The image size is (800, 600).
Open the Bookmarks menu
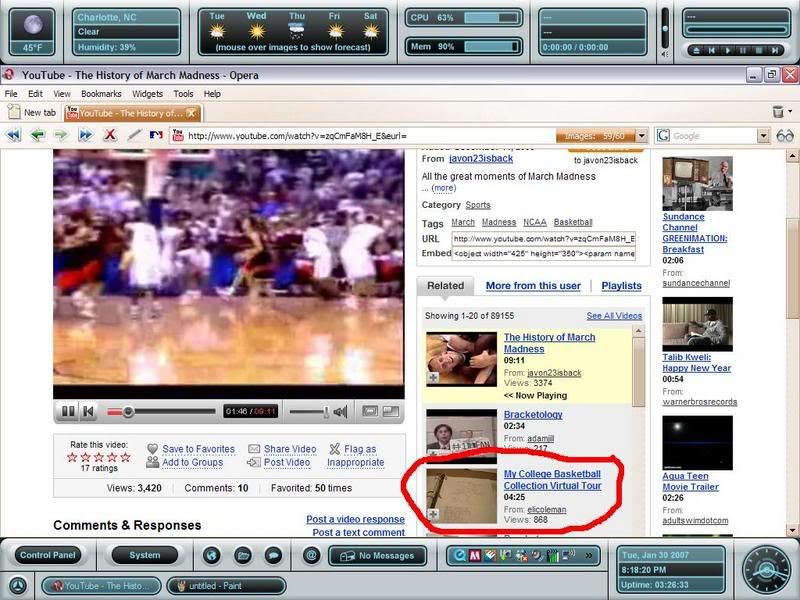(x=101, y=94)
